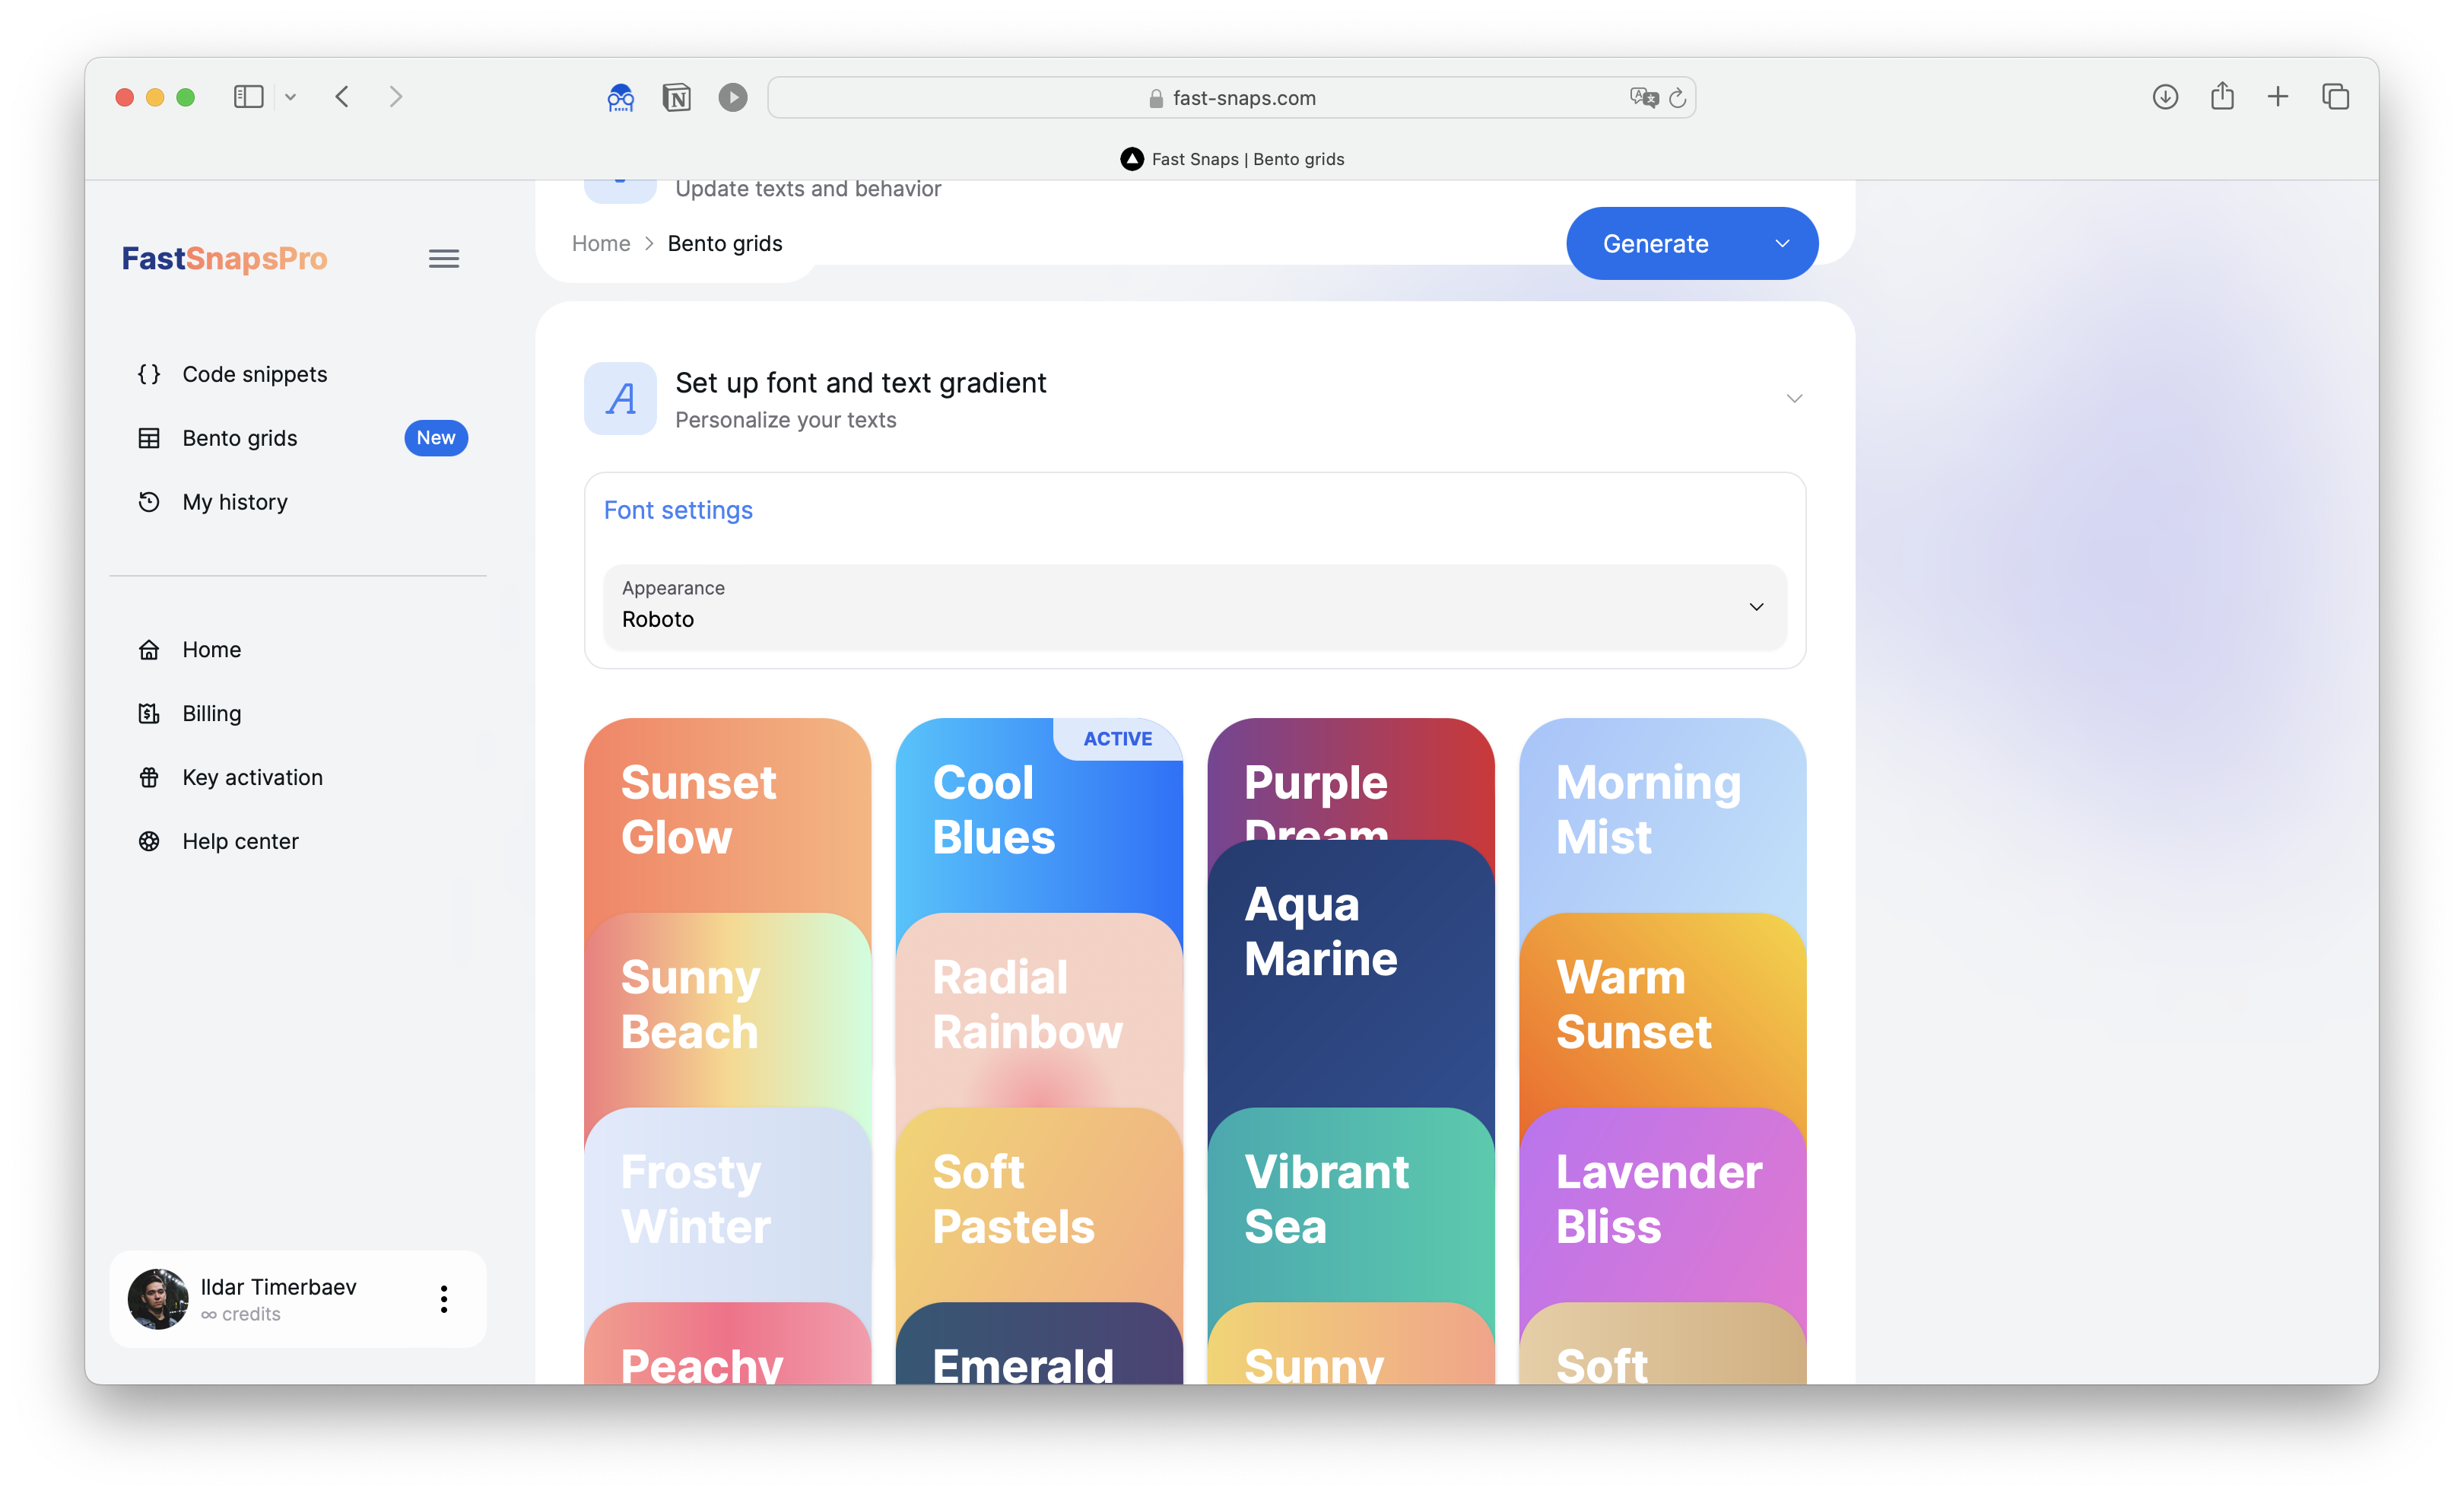Click the sidebar hamburger menu icon
This screenshot has width=2464, height=1497.
444,259
